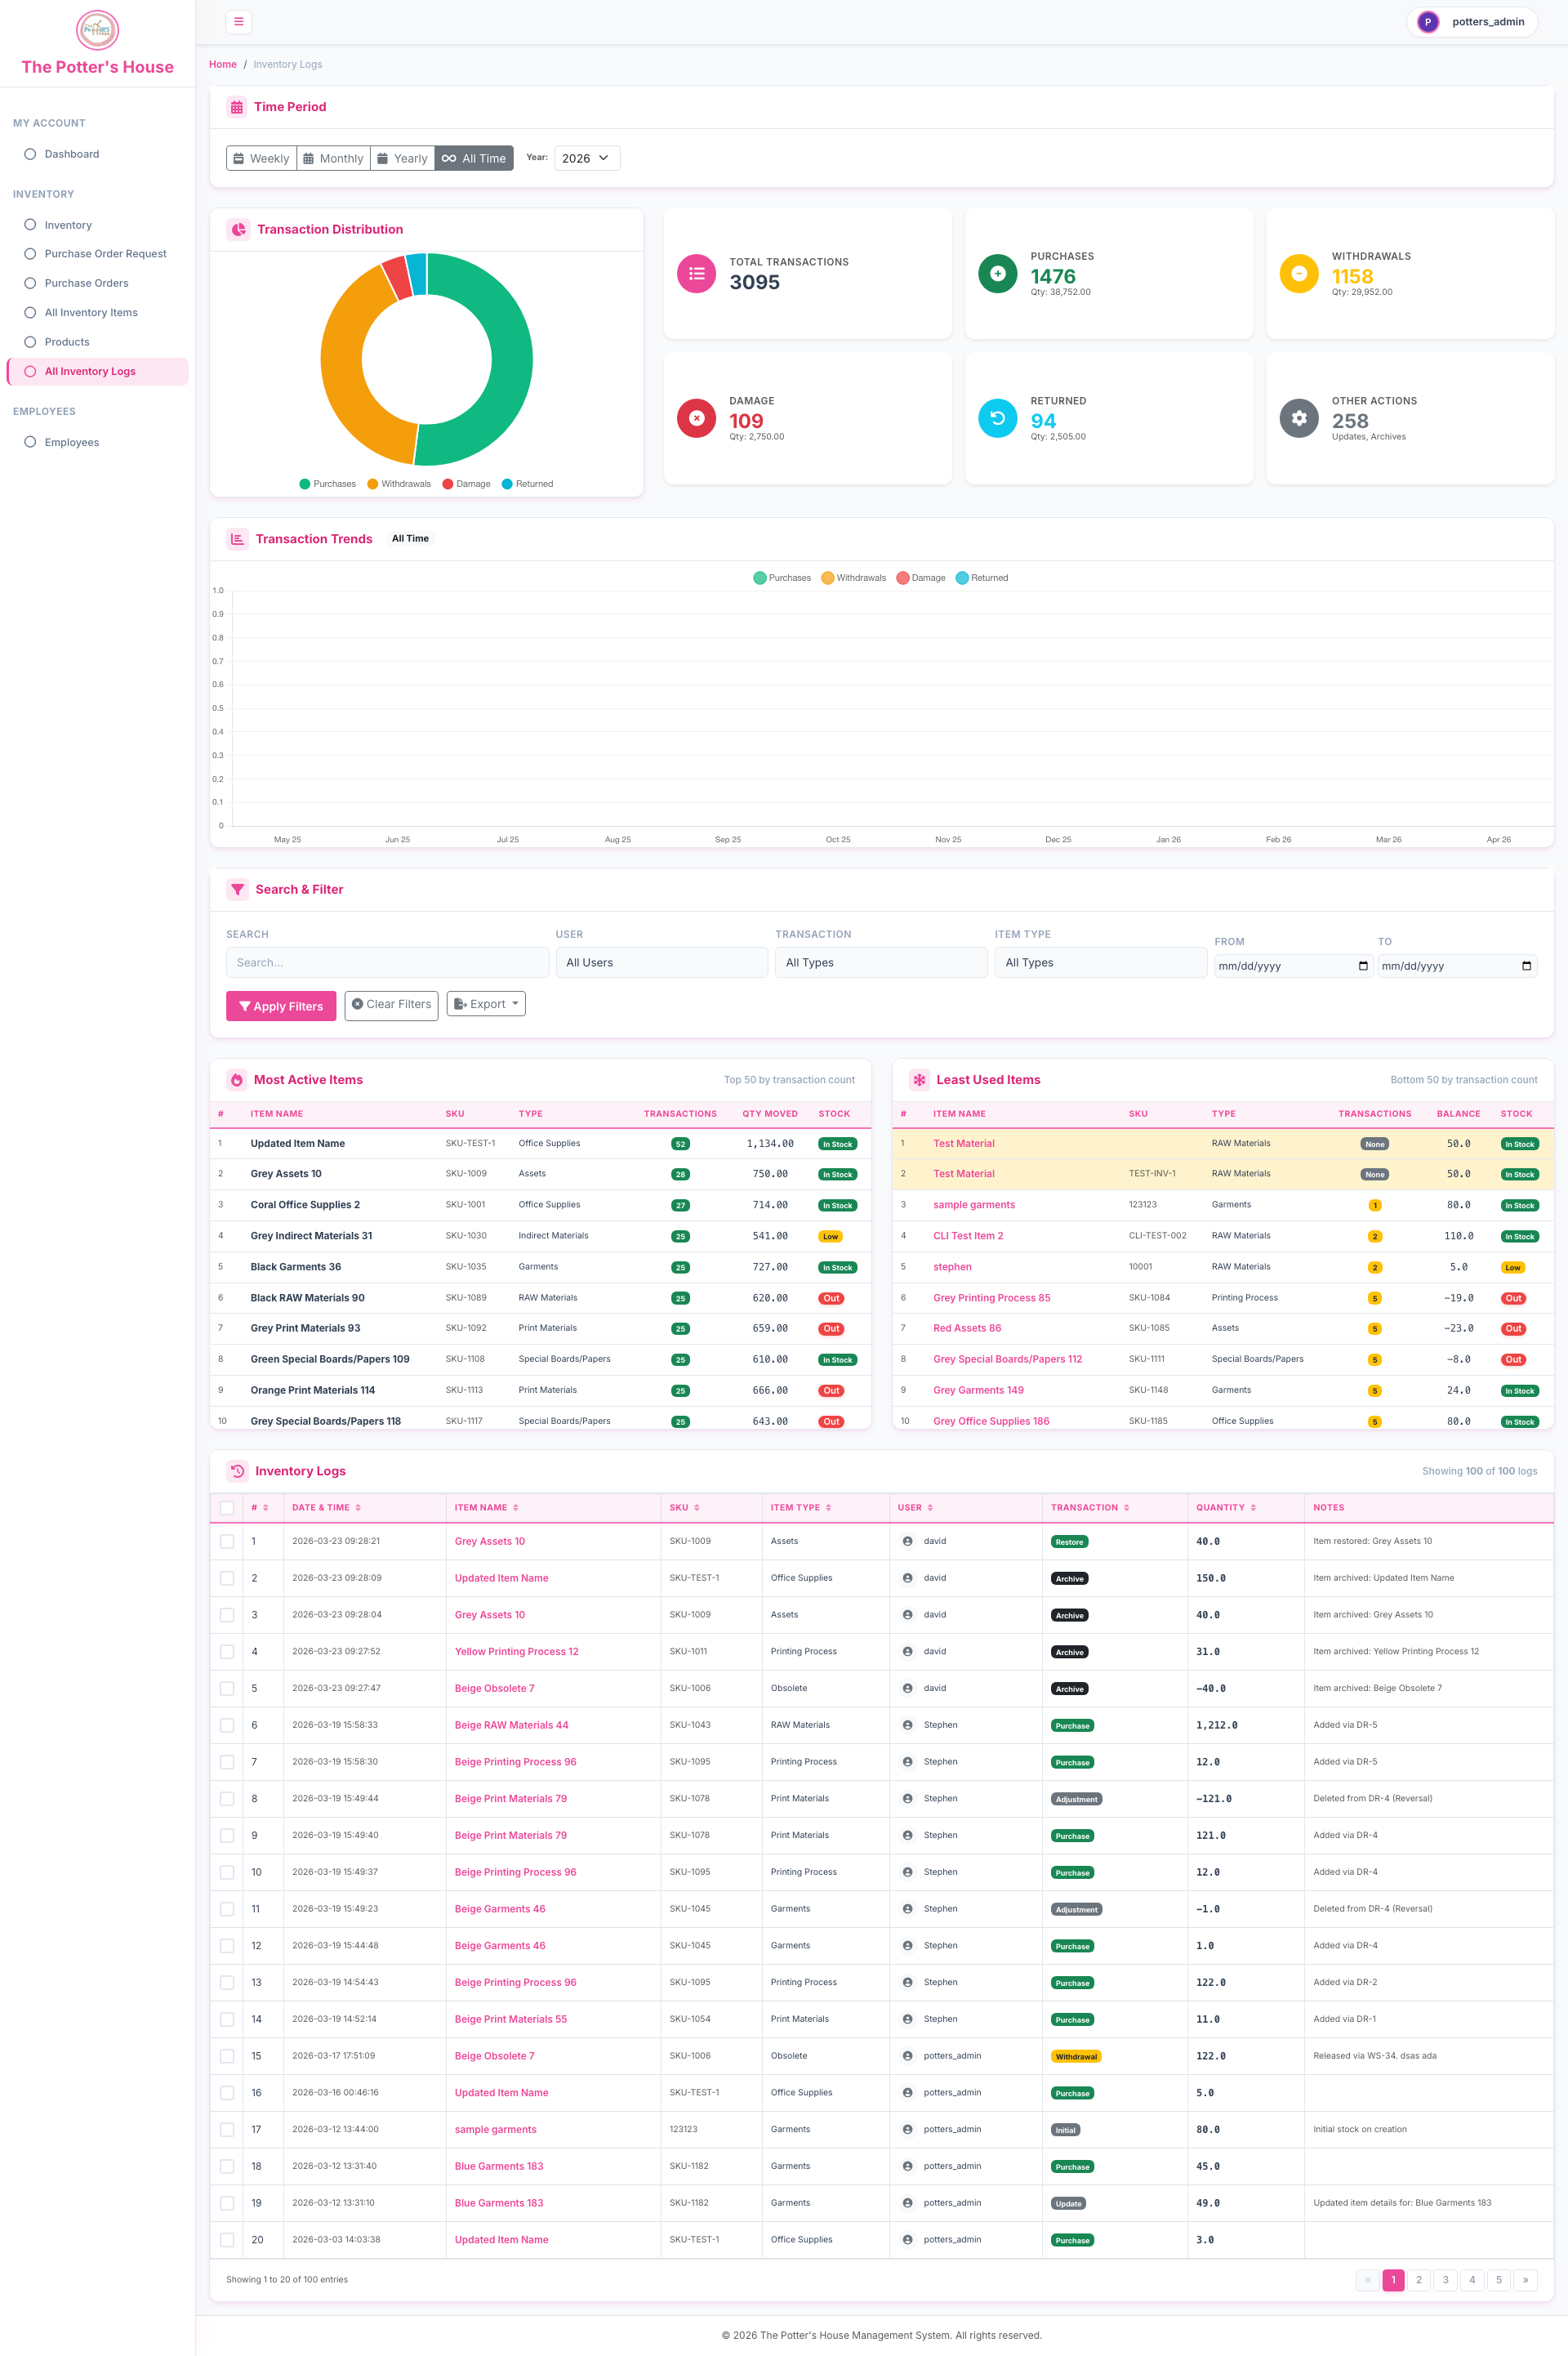Image resolution: width=1568 pixels, height=2356 pixels.
Task: Click the To date calendar picker icon
Action: 1525,966
